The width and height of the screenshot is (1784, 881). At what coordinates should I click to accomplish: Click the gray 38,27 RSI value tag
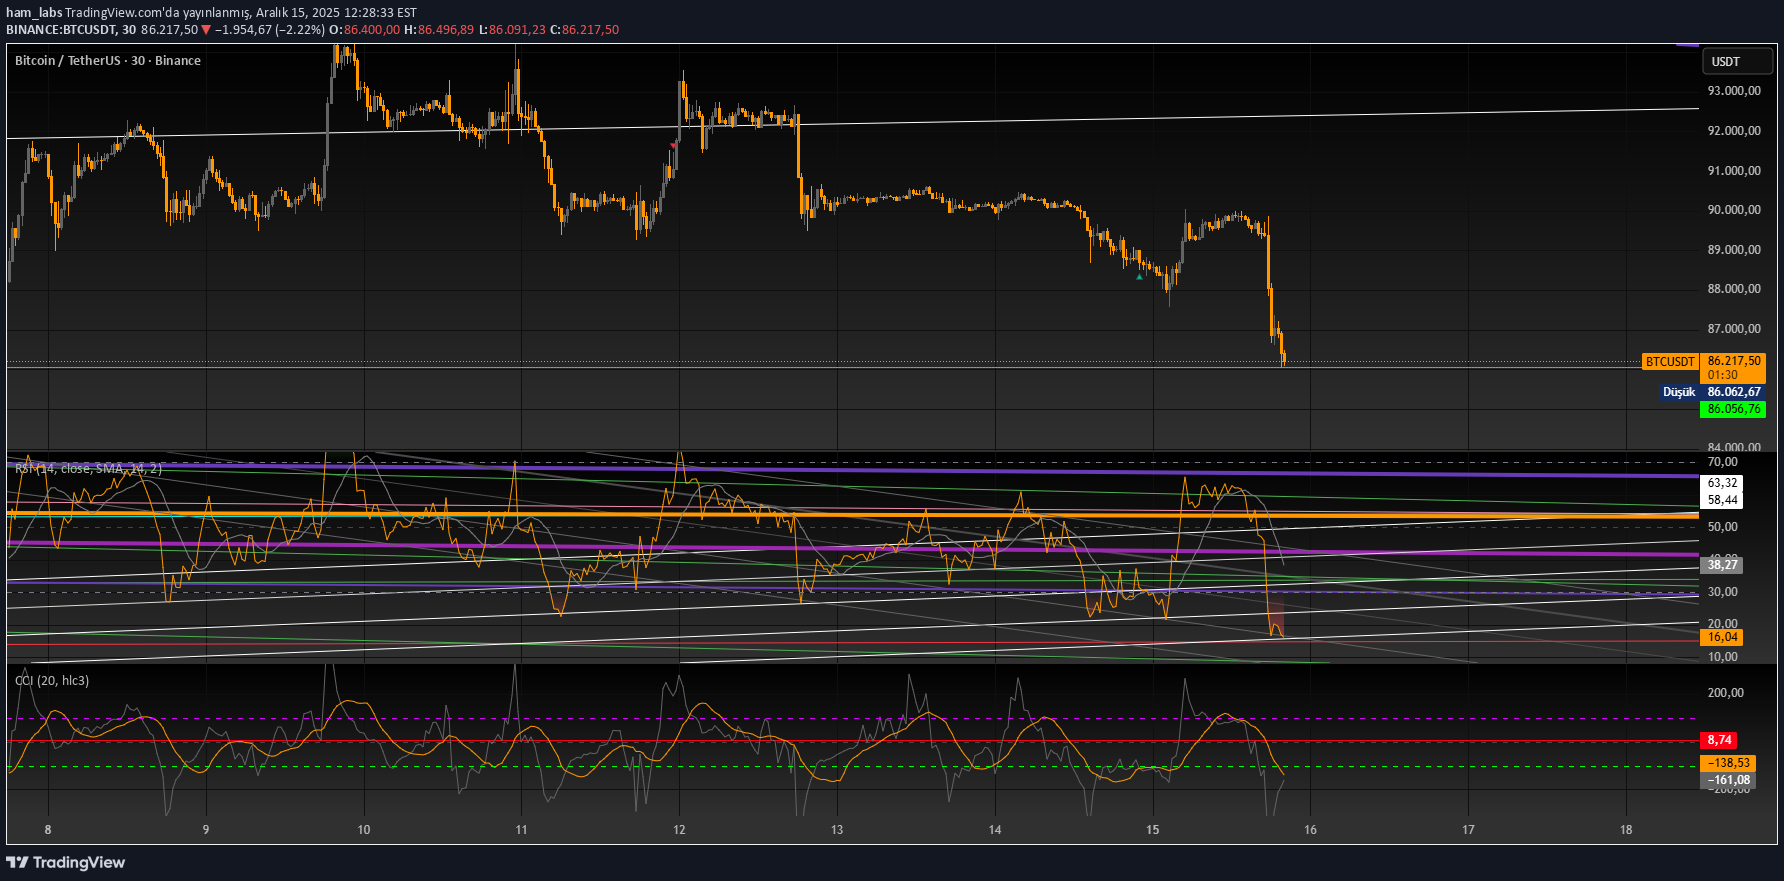(1721, 565)
